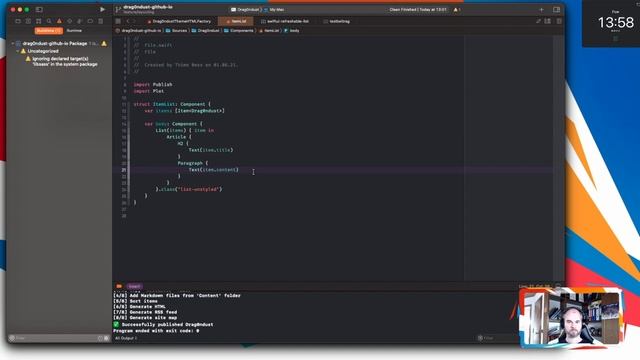Click Components folder in the jump bar
640x360 pixels.
pyautogui.click(x=239, y=31)
